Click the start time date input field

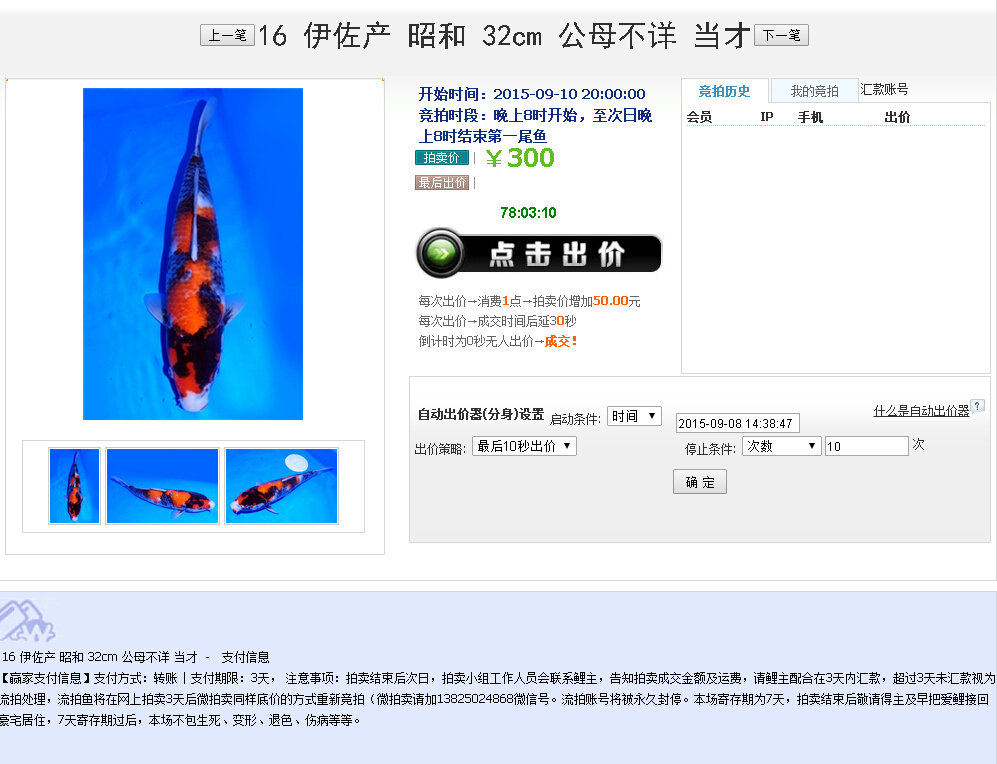[x=737, y=423]
